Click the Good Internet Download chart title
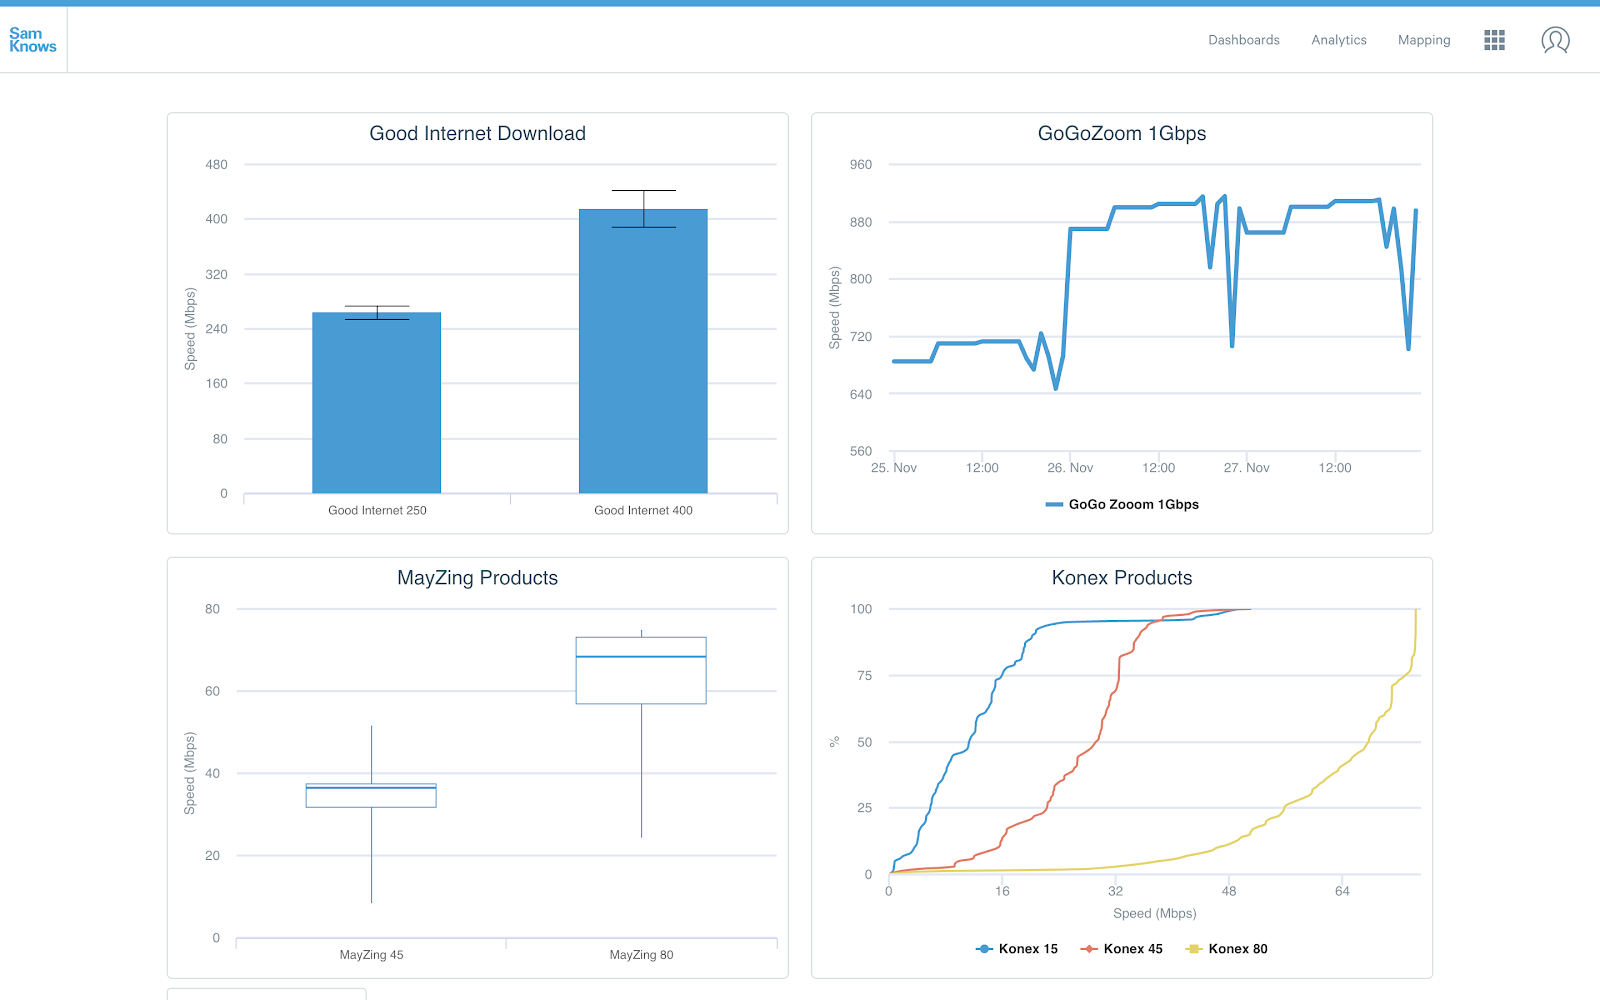 tap(478, 134)
